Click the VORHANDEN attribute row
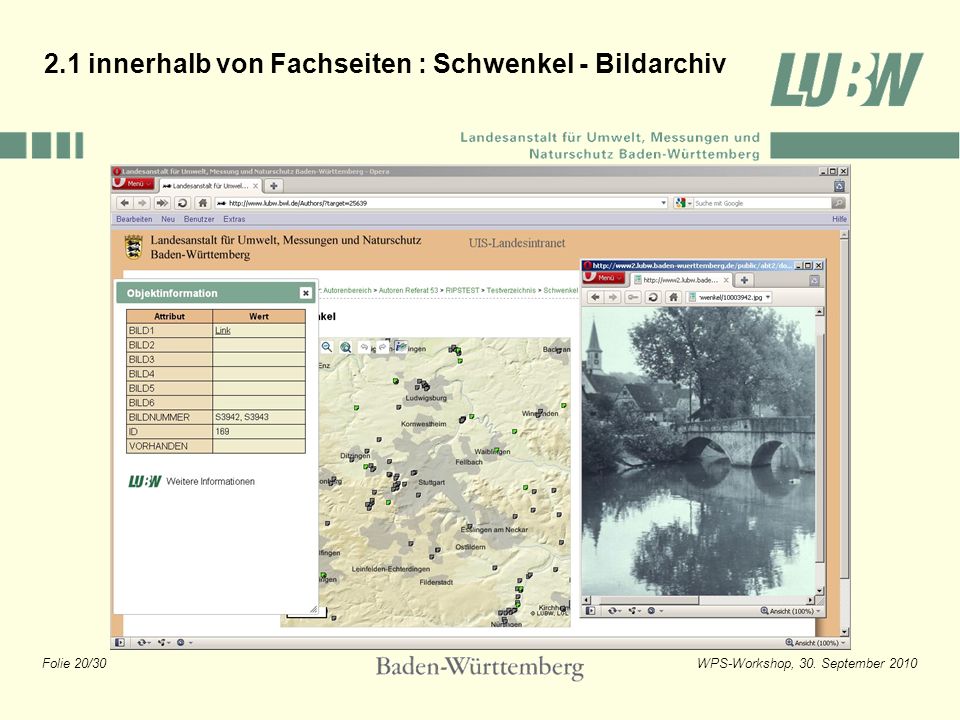960x720 pixels. (216, 446)
